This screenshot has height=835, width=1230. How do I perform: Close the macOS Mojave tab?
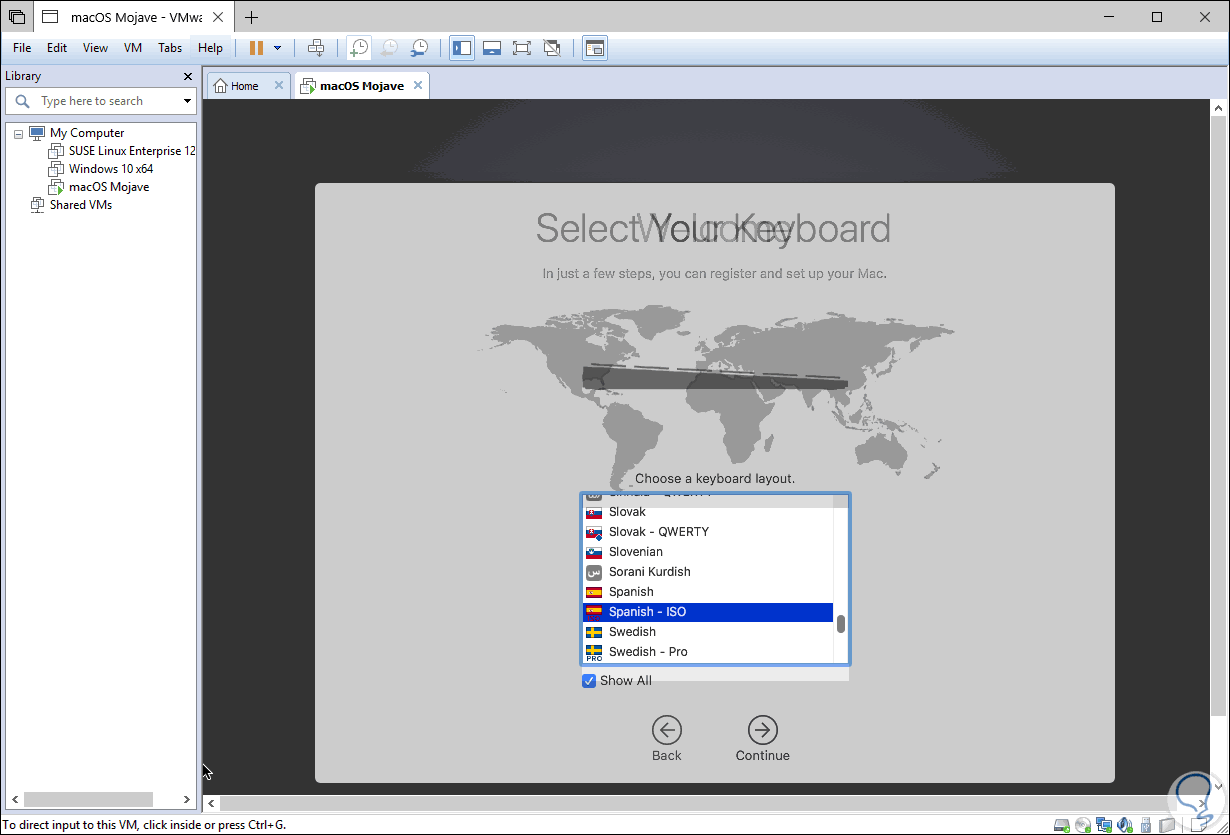(x=418, y=85)
